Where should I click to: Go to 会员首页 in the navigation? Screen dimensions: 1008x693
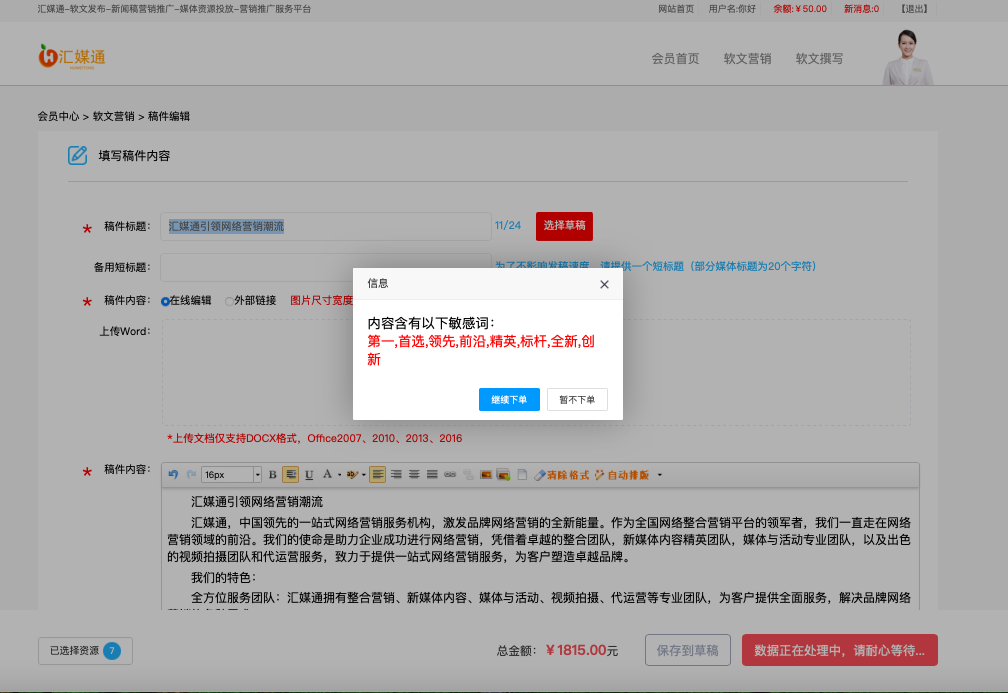click(675, 58)
